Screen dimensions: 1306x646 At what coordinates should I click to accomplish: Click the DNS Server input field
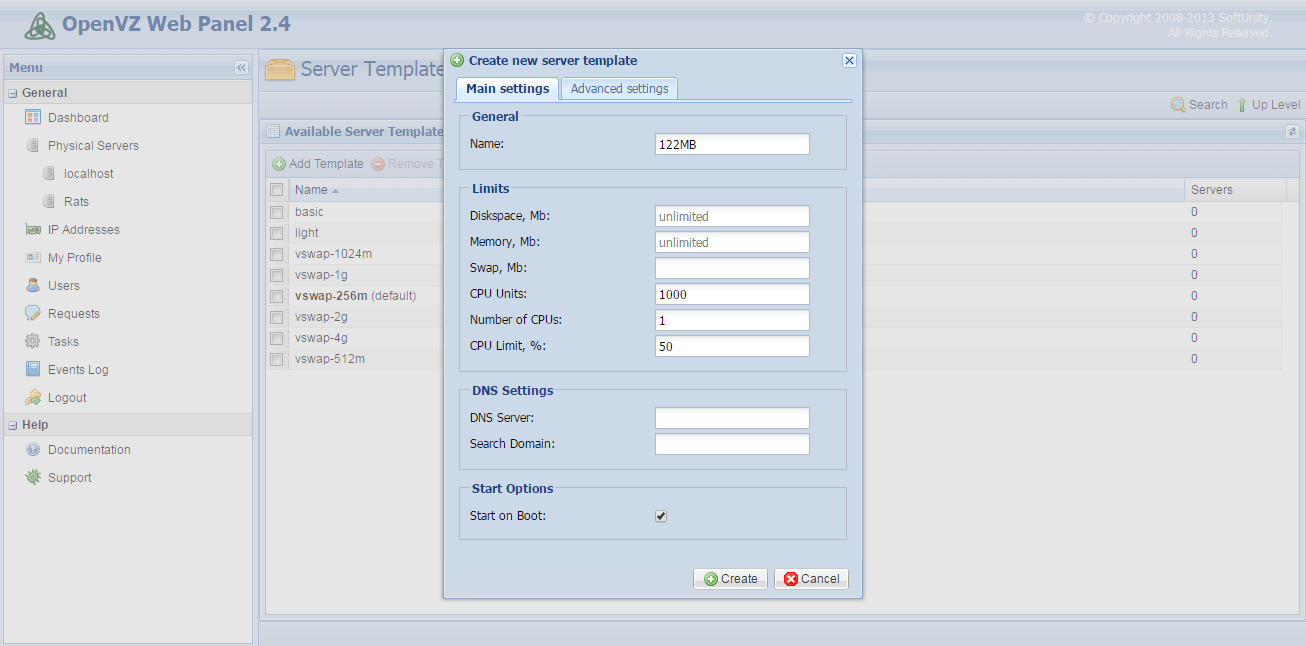click(732, 418)
